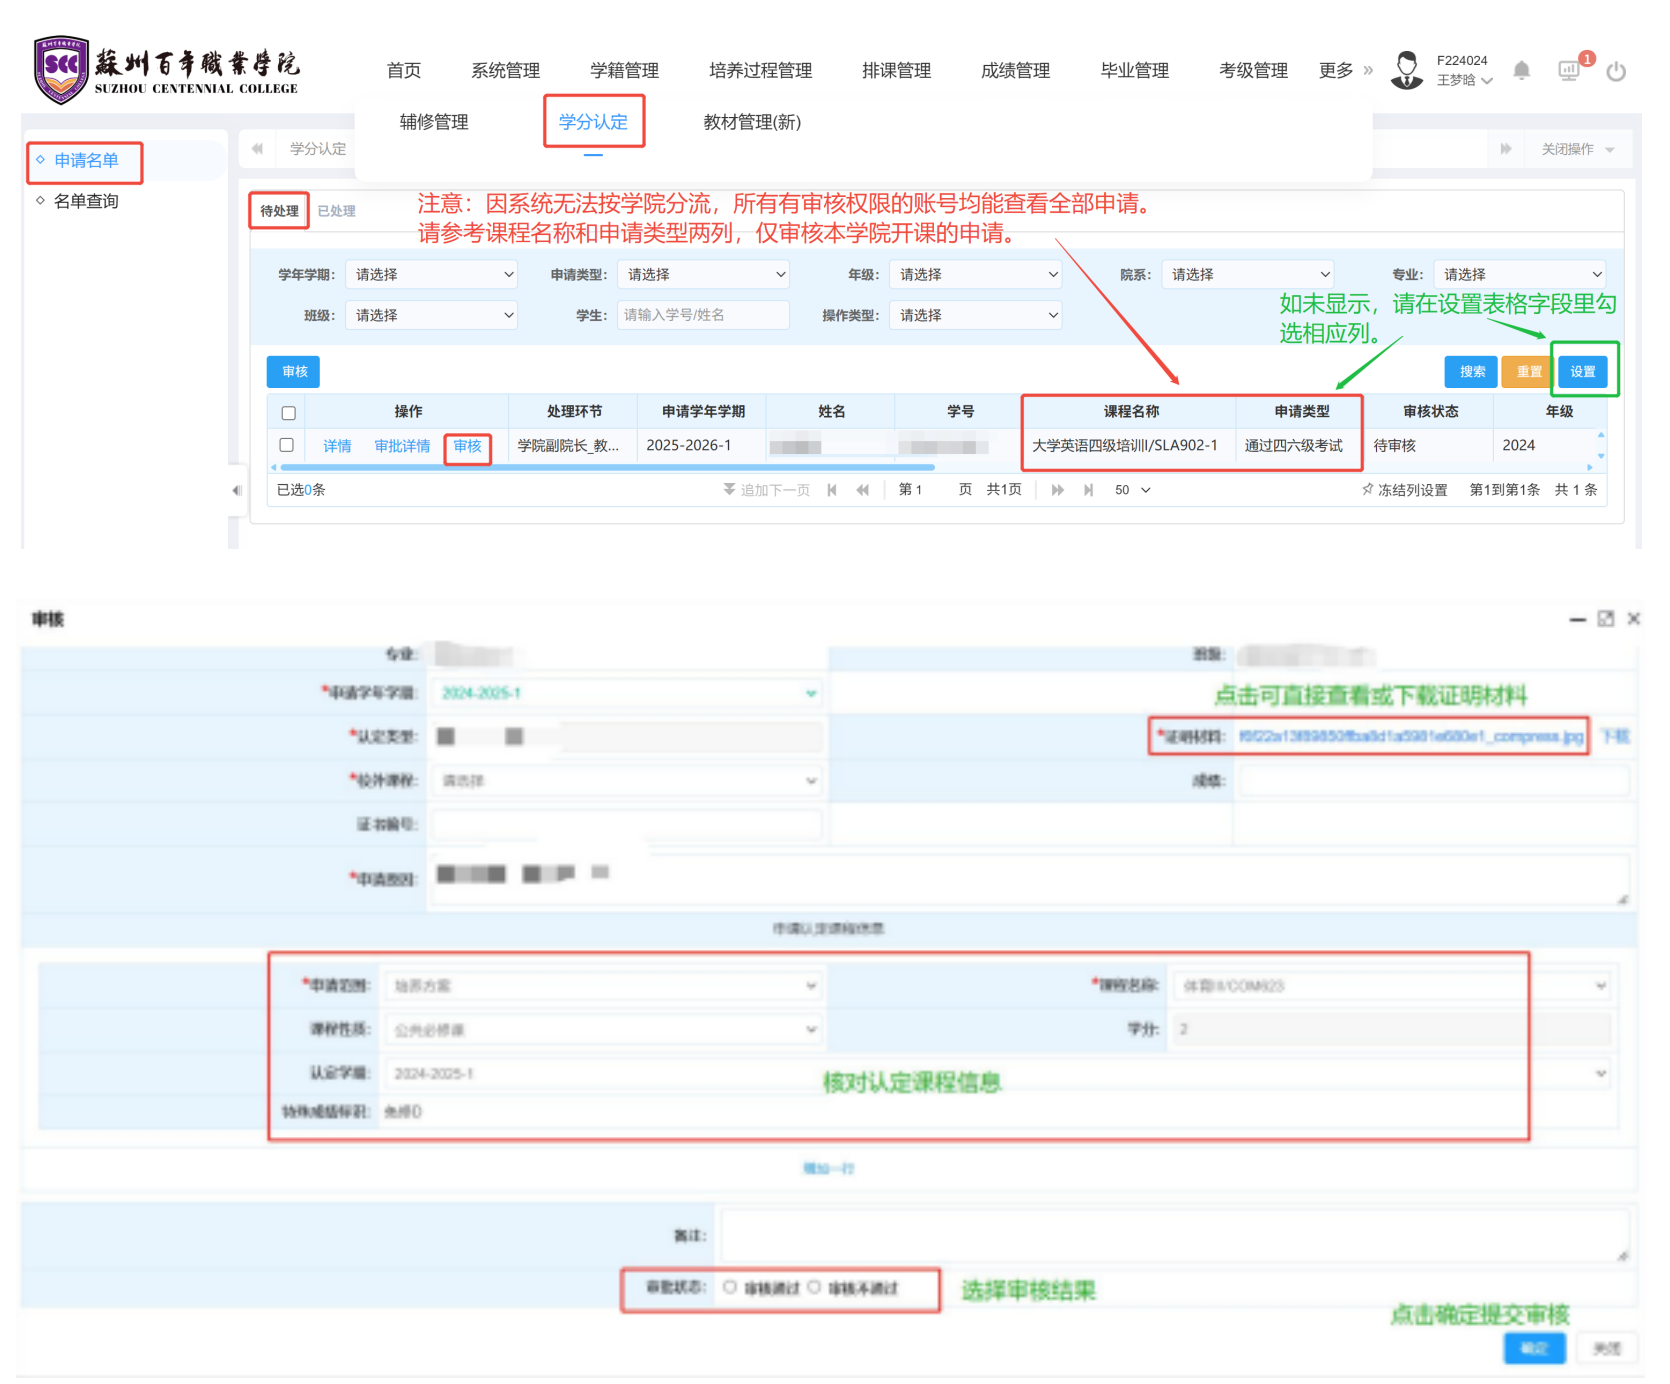Viewport: 1670px width, 1384px height.
Task: Open the monitor message icon with badge
Action: coord(1569,70)
